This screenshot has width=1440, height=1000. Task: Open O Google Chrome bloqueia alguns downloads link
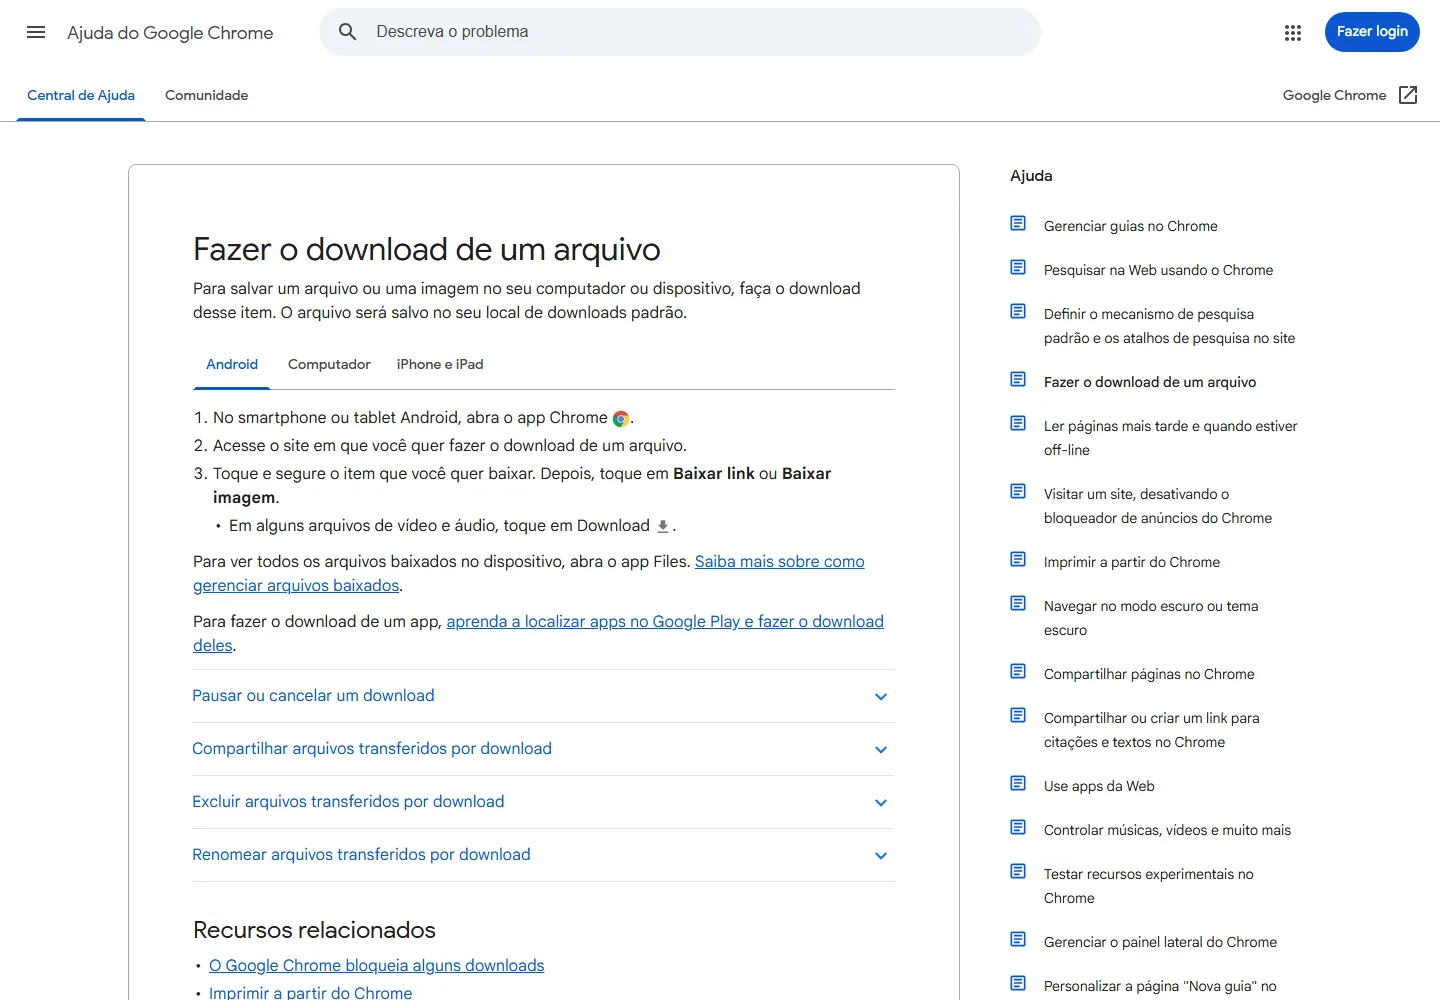(377, 965)
